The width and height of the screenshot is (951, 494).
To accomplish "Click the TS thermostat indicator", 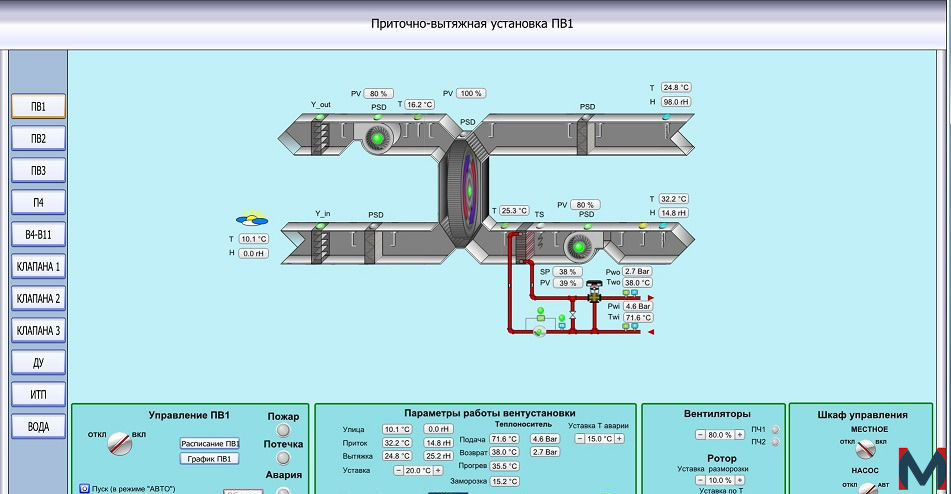I will point(539,225).
